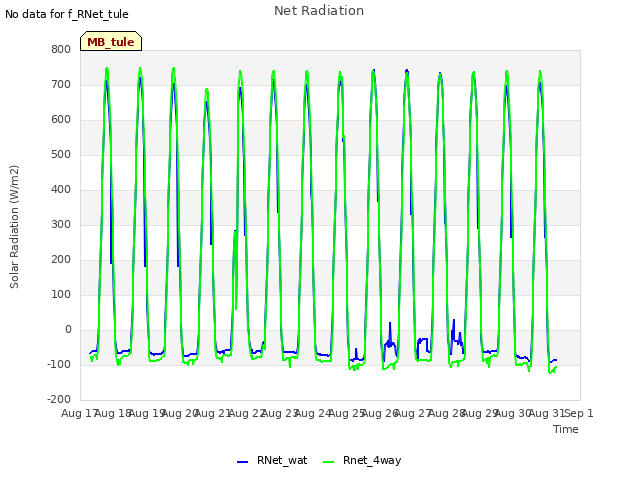Click the Sep 1 x-axis date label
This screenshot has height=480, width=640.
tap(579, 413)
